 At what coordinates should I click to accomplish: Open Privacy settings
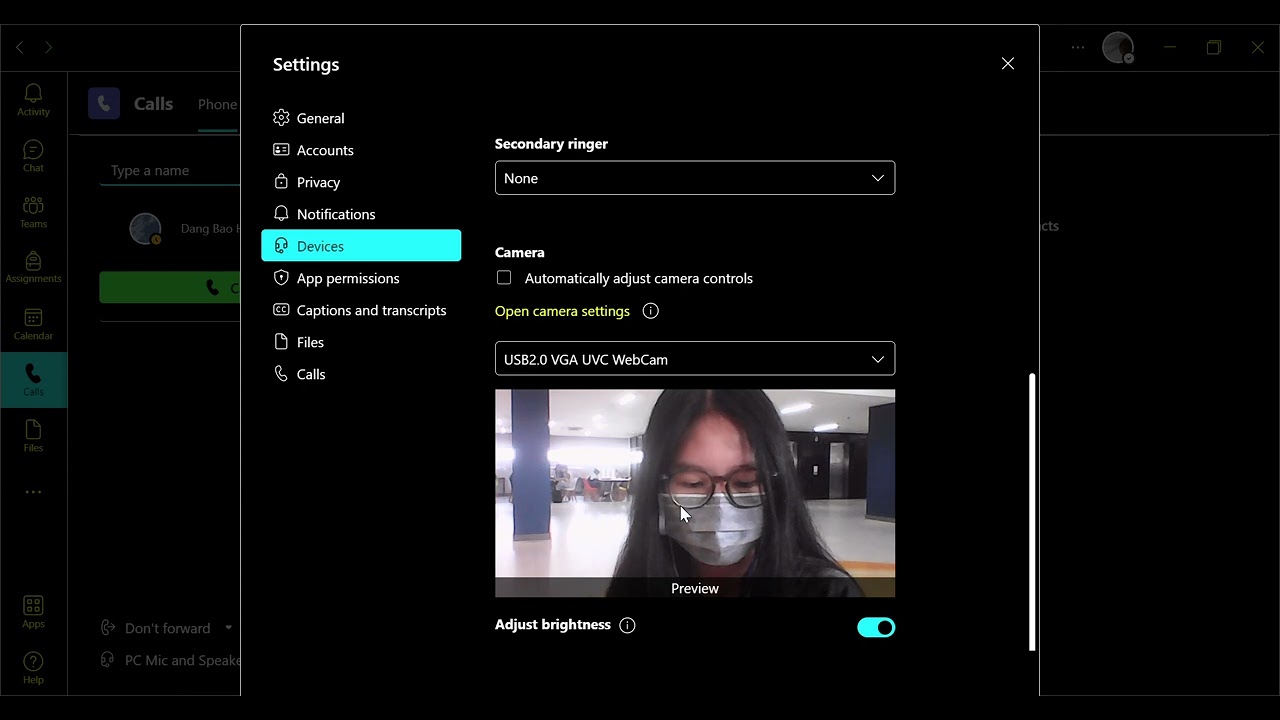coord(361,182)
